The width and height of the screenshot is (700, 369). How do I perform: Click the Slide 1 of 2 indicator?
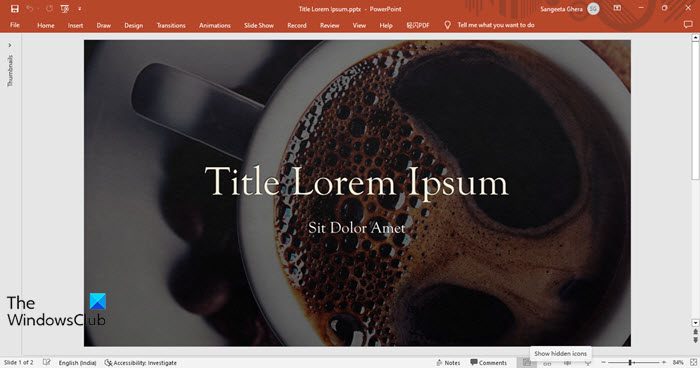[18, 363]
